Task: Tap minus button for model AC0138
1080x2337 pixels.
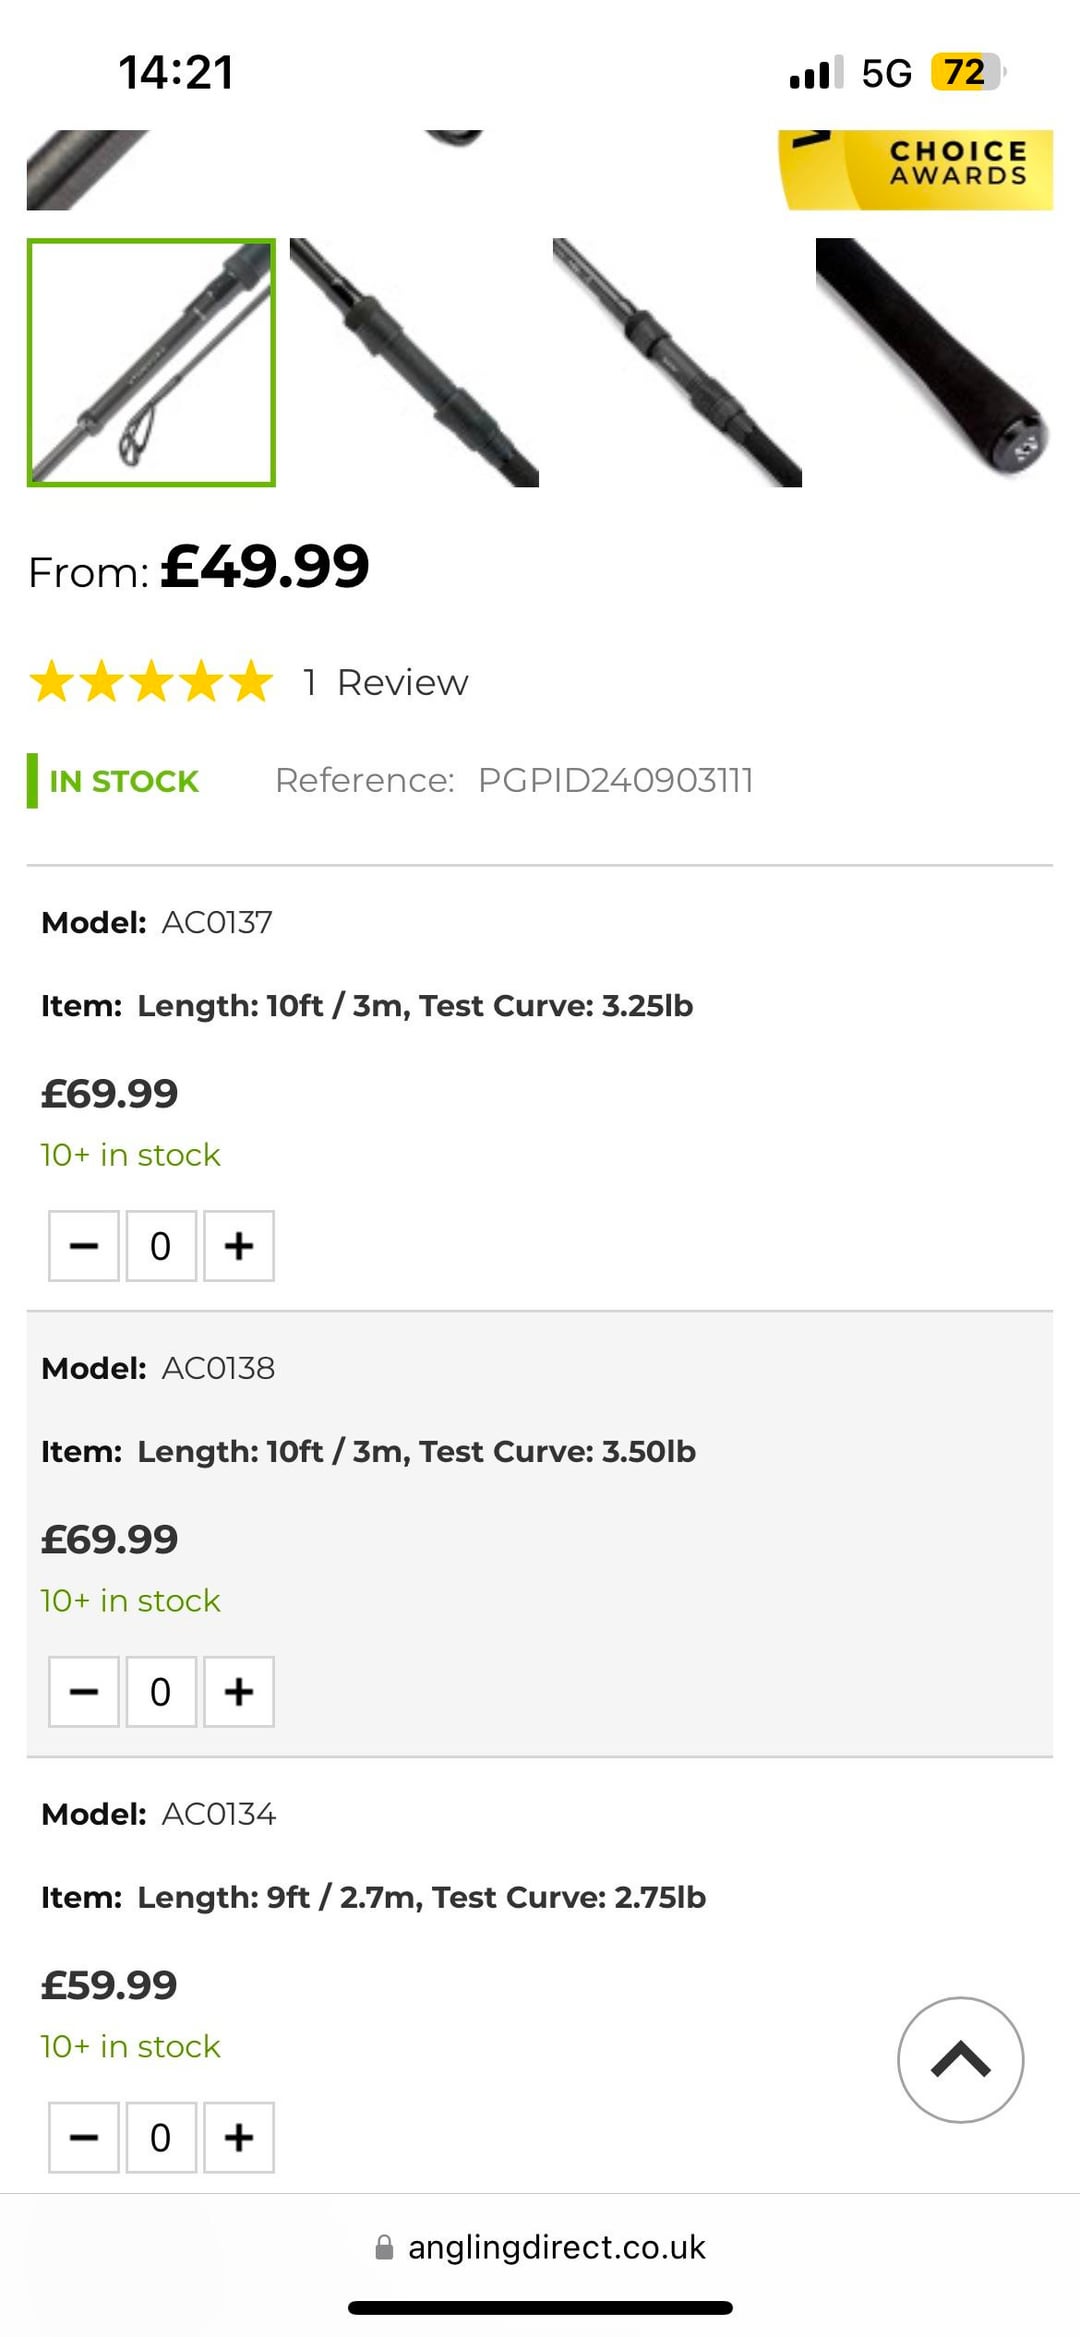Action: [x=84, y=1692]
